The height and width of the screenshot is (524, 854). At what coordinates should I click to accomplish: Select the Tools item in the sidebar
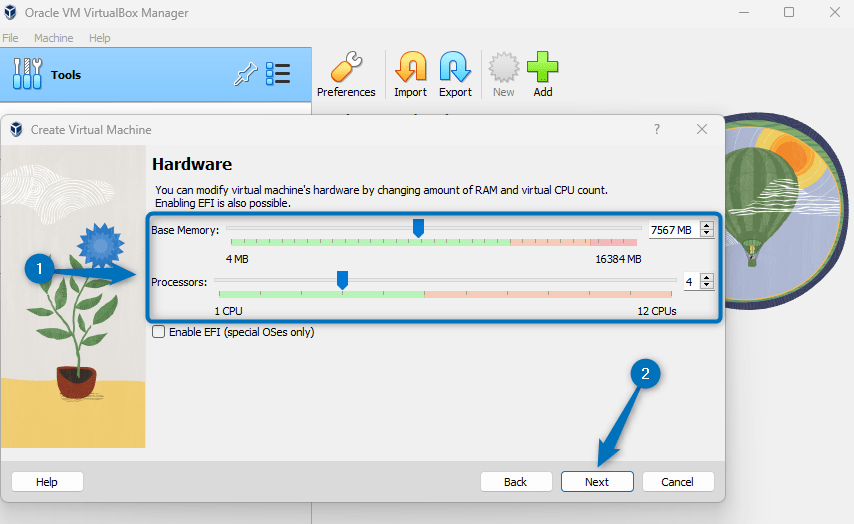click(156, 75)
